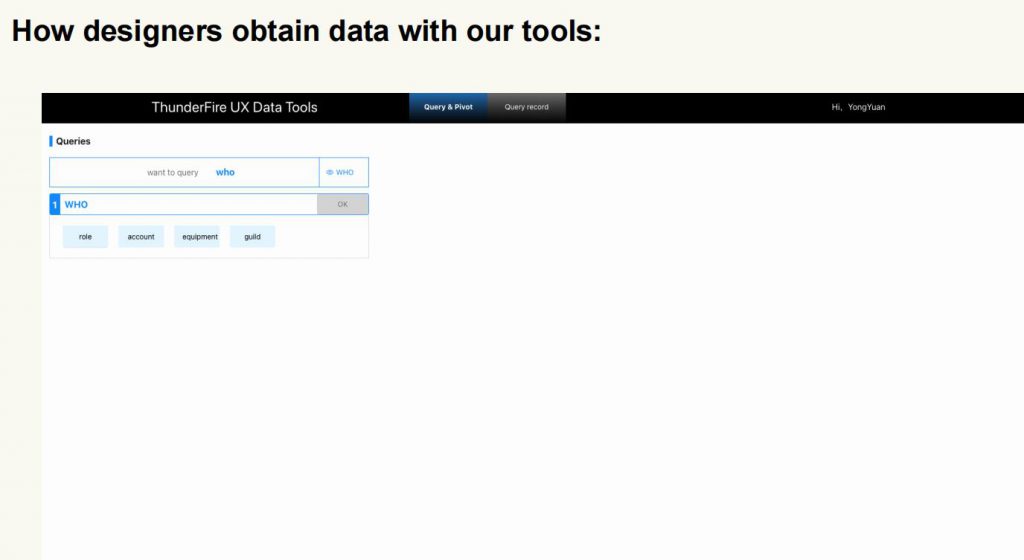Click the eye icon beside WHO
The image size is (1024, 560).
pos(330,172)
